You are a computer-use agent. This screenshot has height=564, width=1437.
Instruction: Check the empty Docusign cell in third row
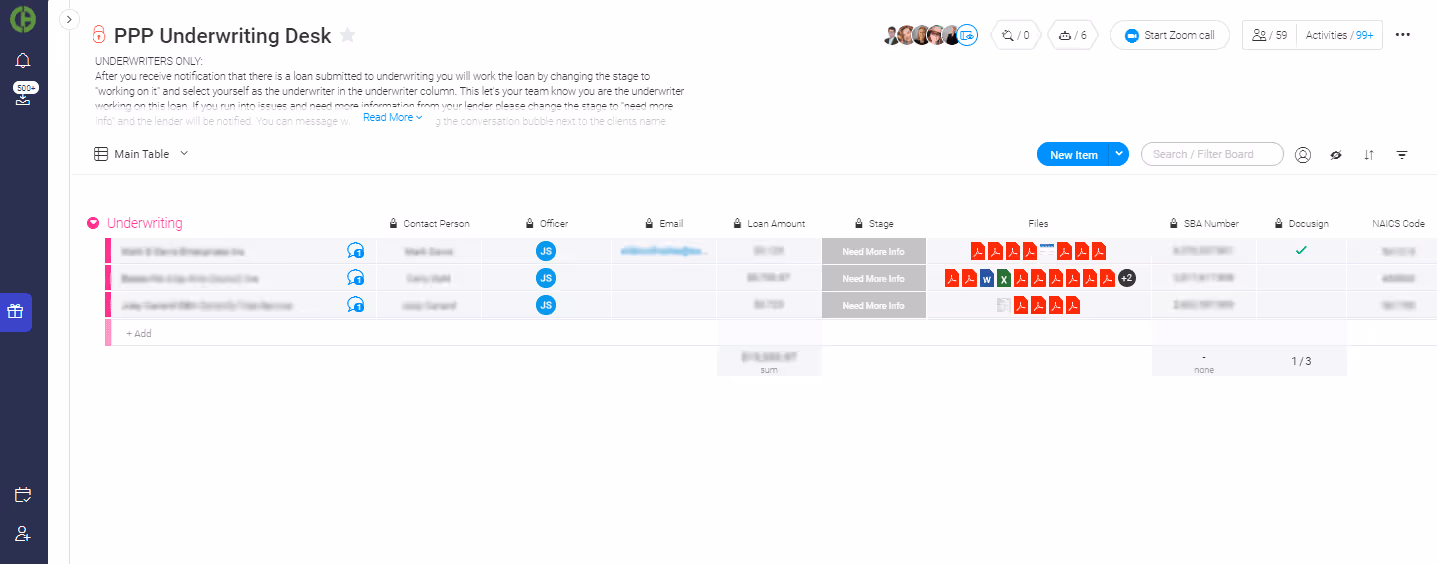tap(1301, 305)
